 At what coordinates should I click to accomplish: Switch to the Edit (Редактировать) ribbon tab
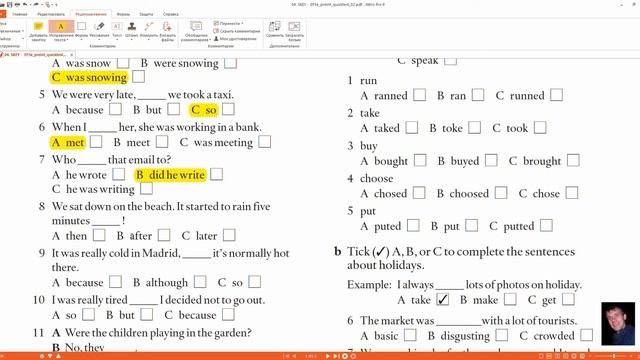pyautogui.click(x=51, y=14)
